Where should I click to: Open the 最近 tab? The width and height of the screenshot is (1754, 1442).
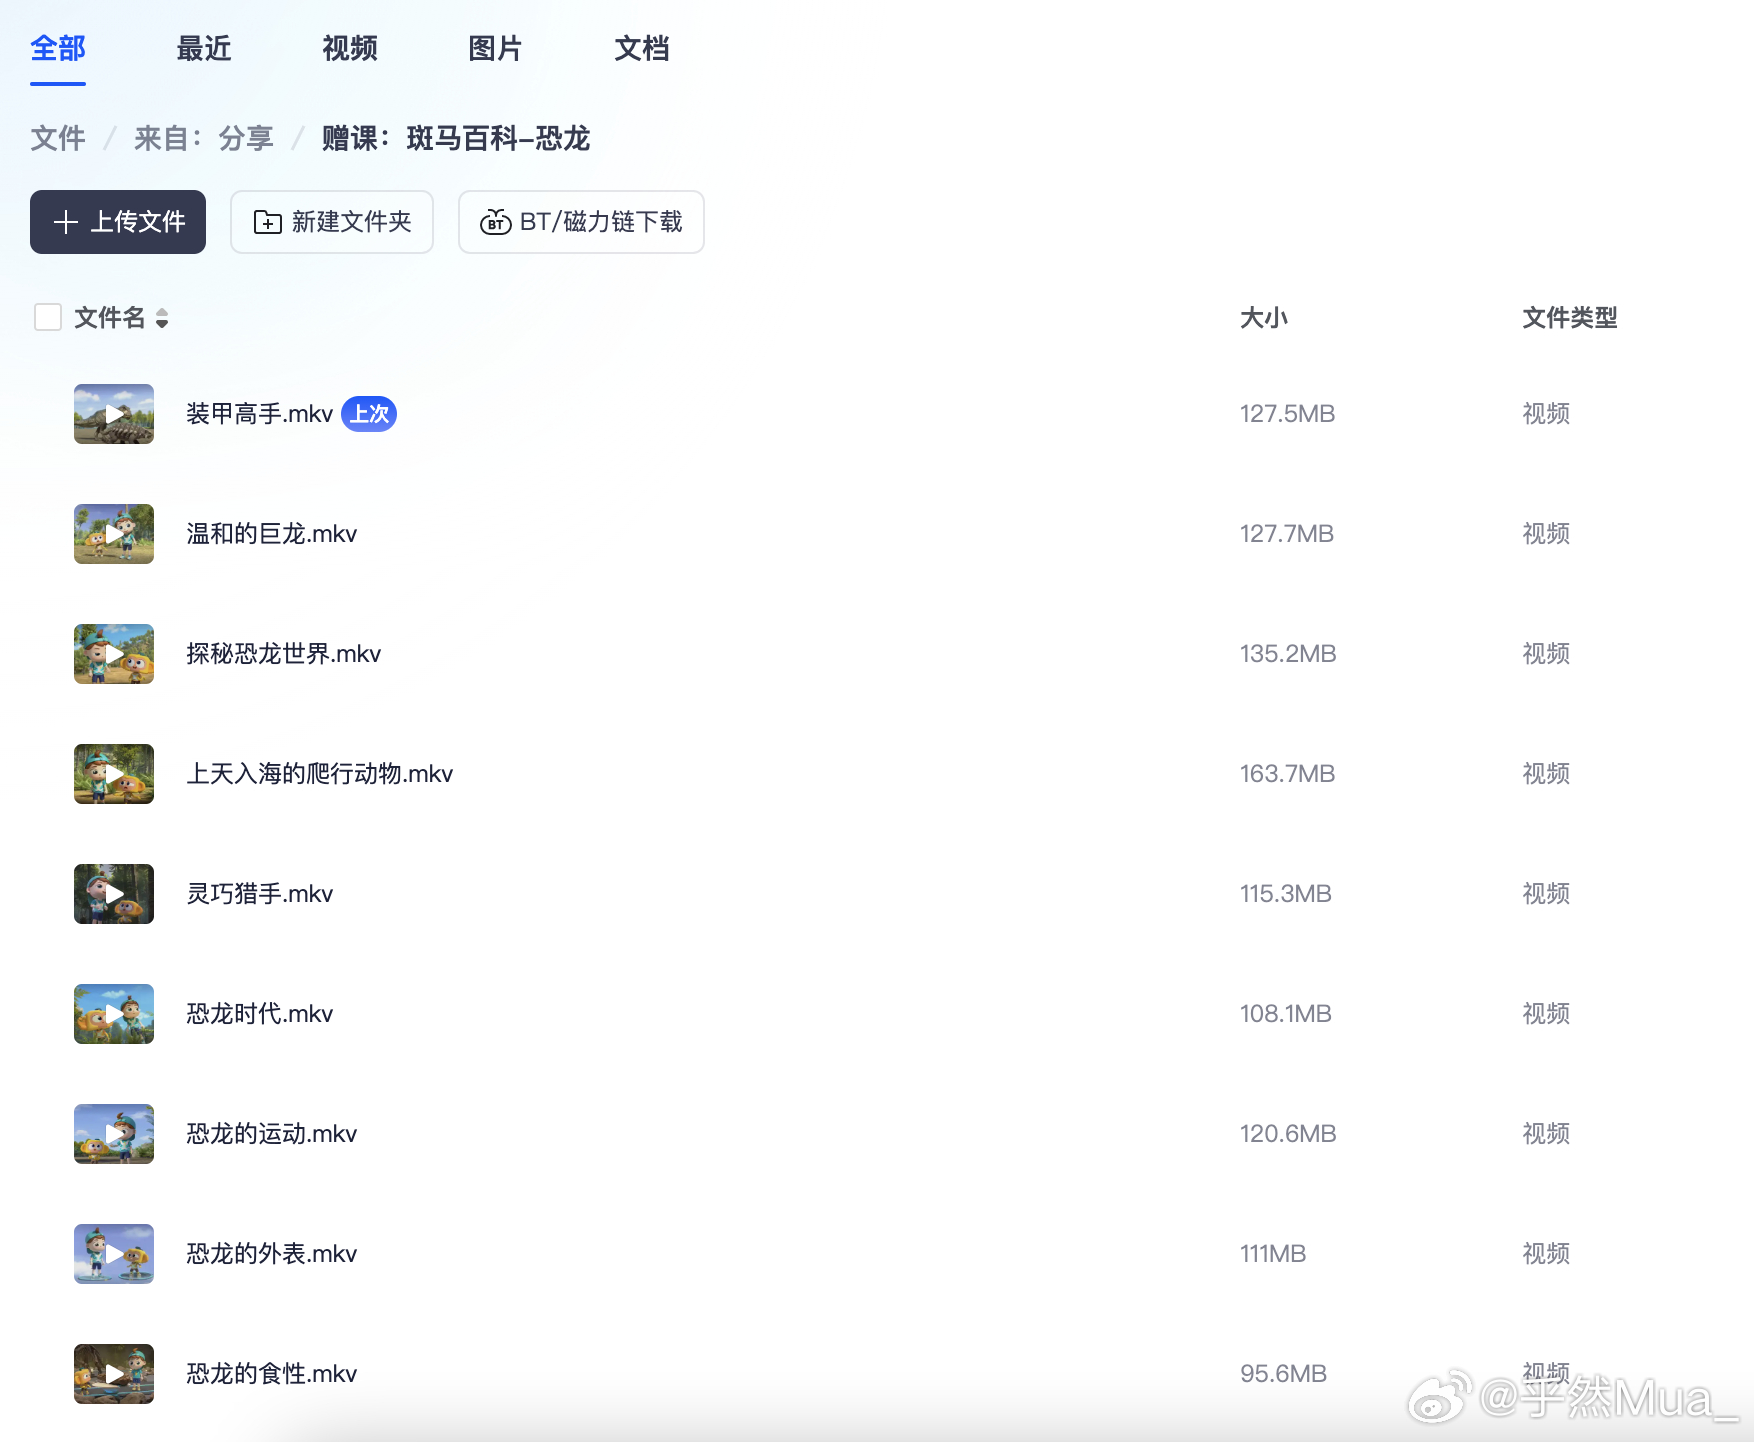[204, 48]
